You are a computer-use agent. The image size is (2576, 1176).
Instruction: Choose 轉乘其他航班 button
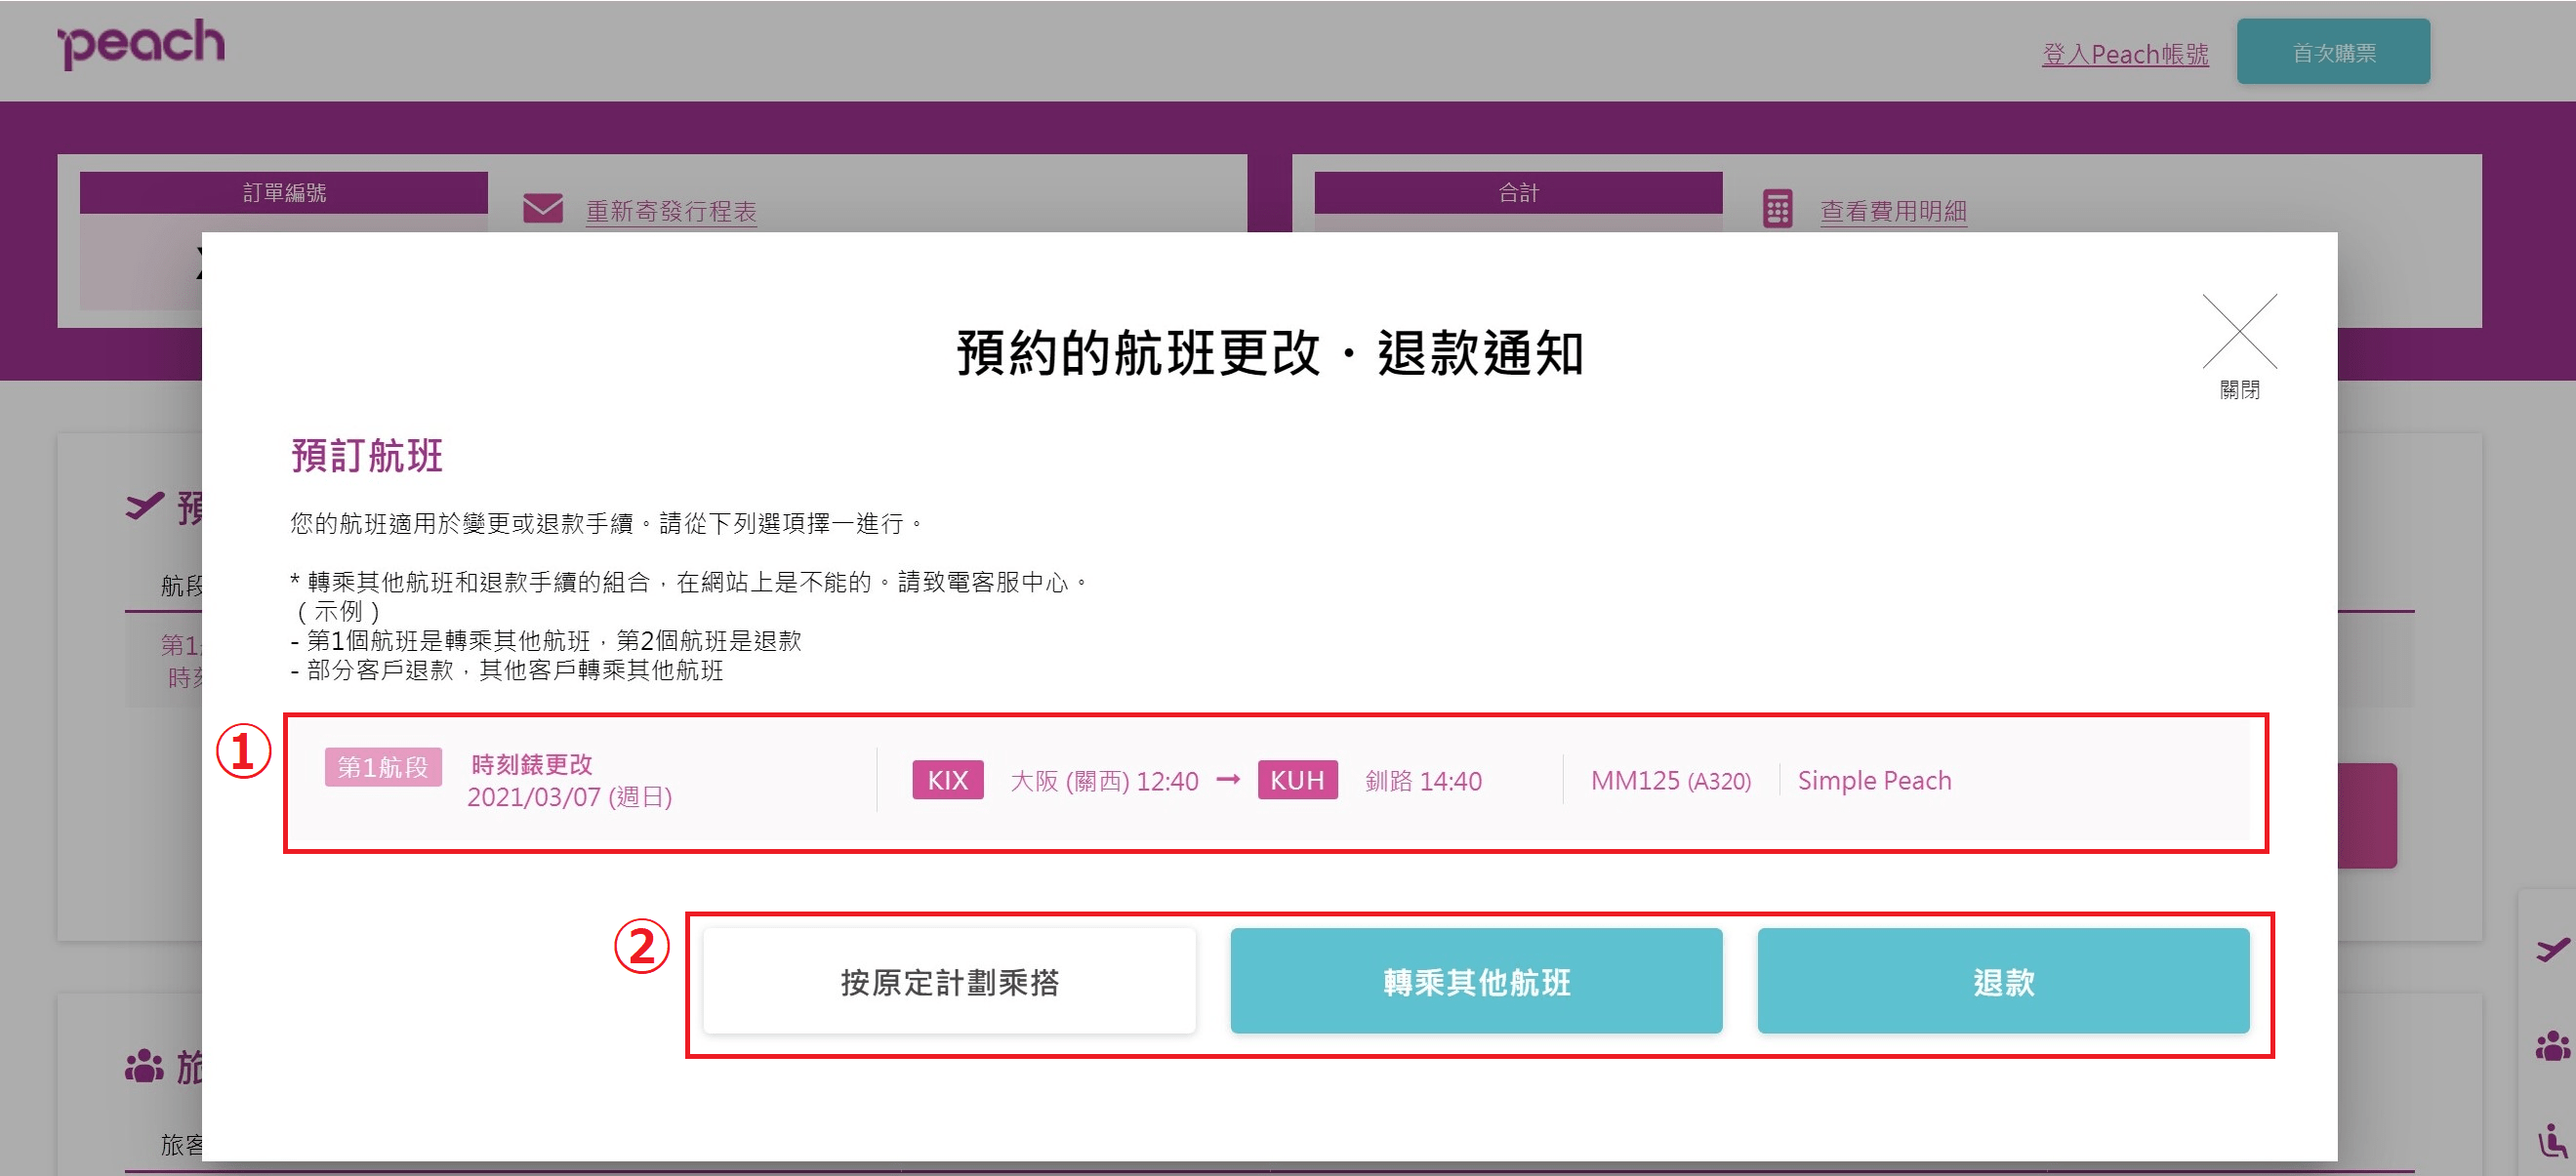1476,981
